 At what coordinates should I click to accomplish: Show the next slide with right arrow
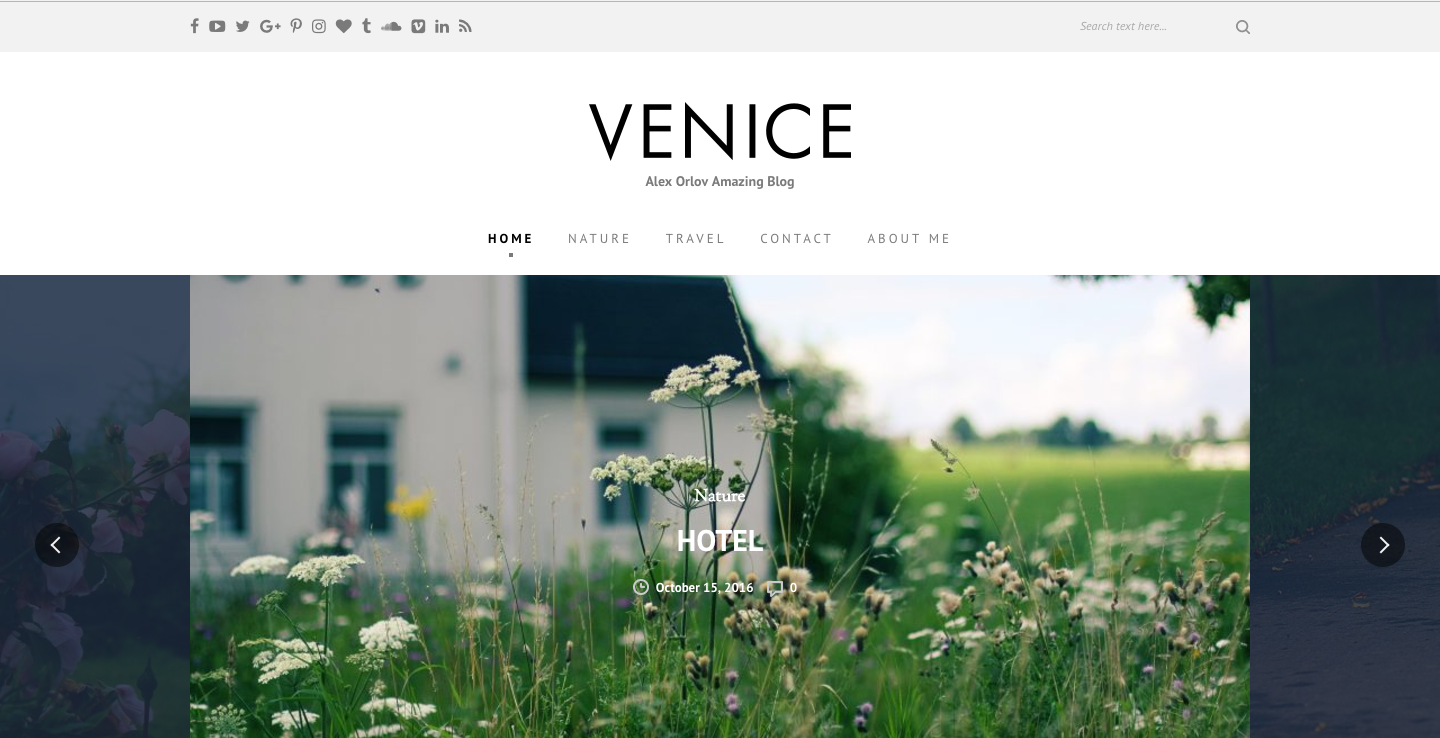[x=1383, y=545]
